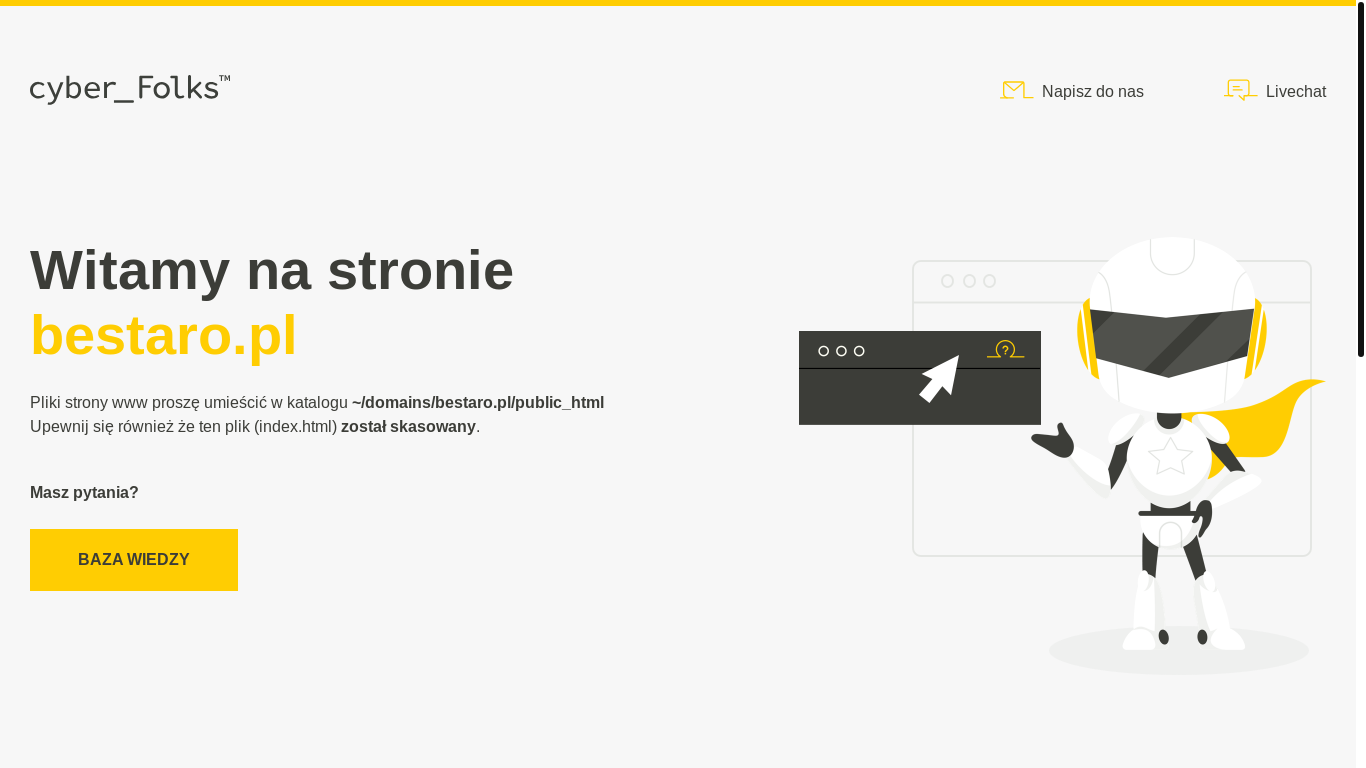This screenshot has height=768, width=1366.
Task: Click the Witamy na stronie heading
Action: pos(271,270)
